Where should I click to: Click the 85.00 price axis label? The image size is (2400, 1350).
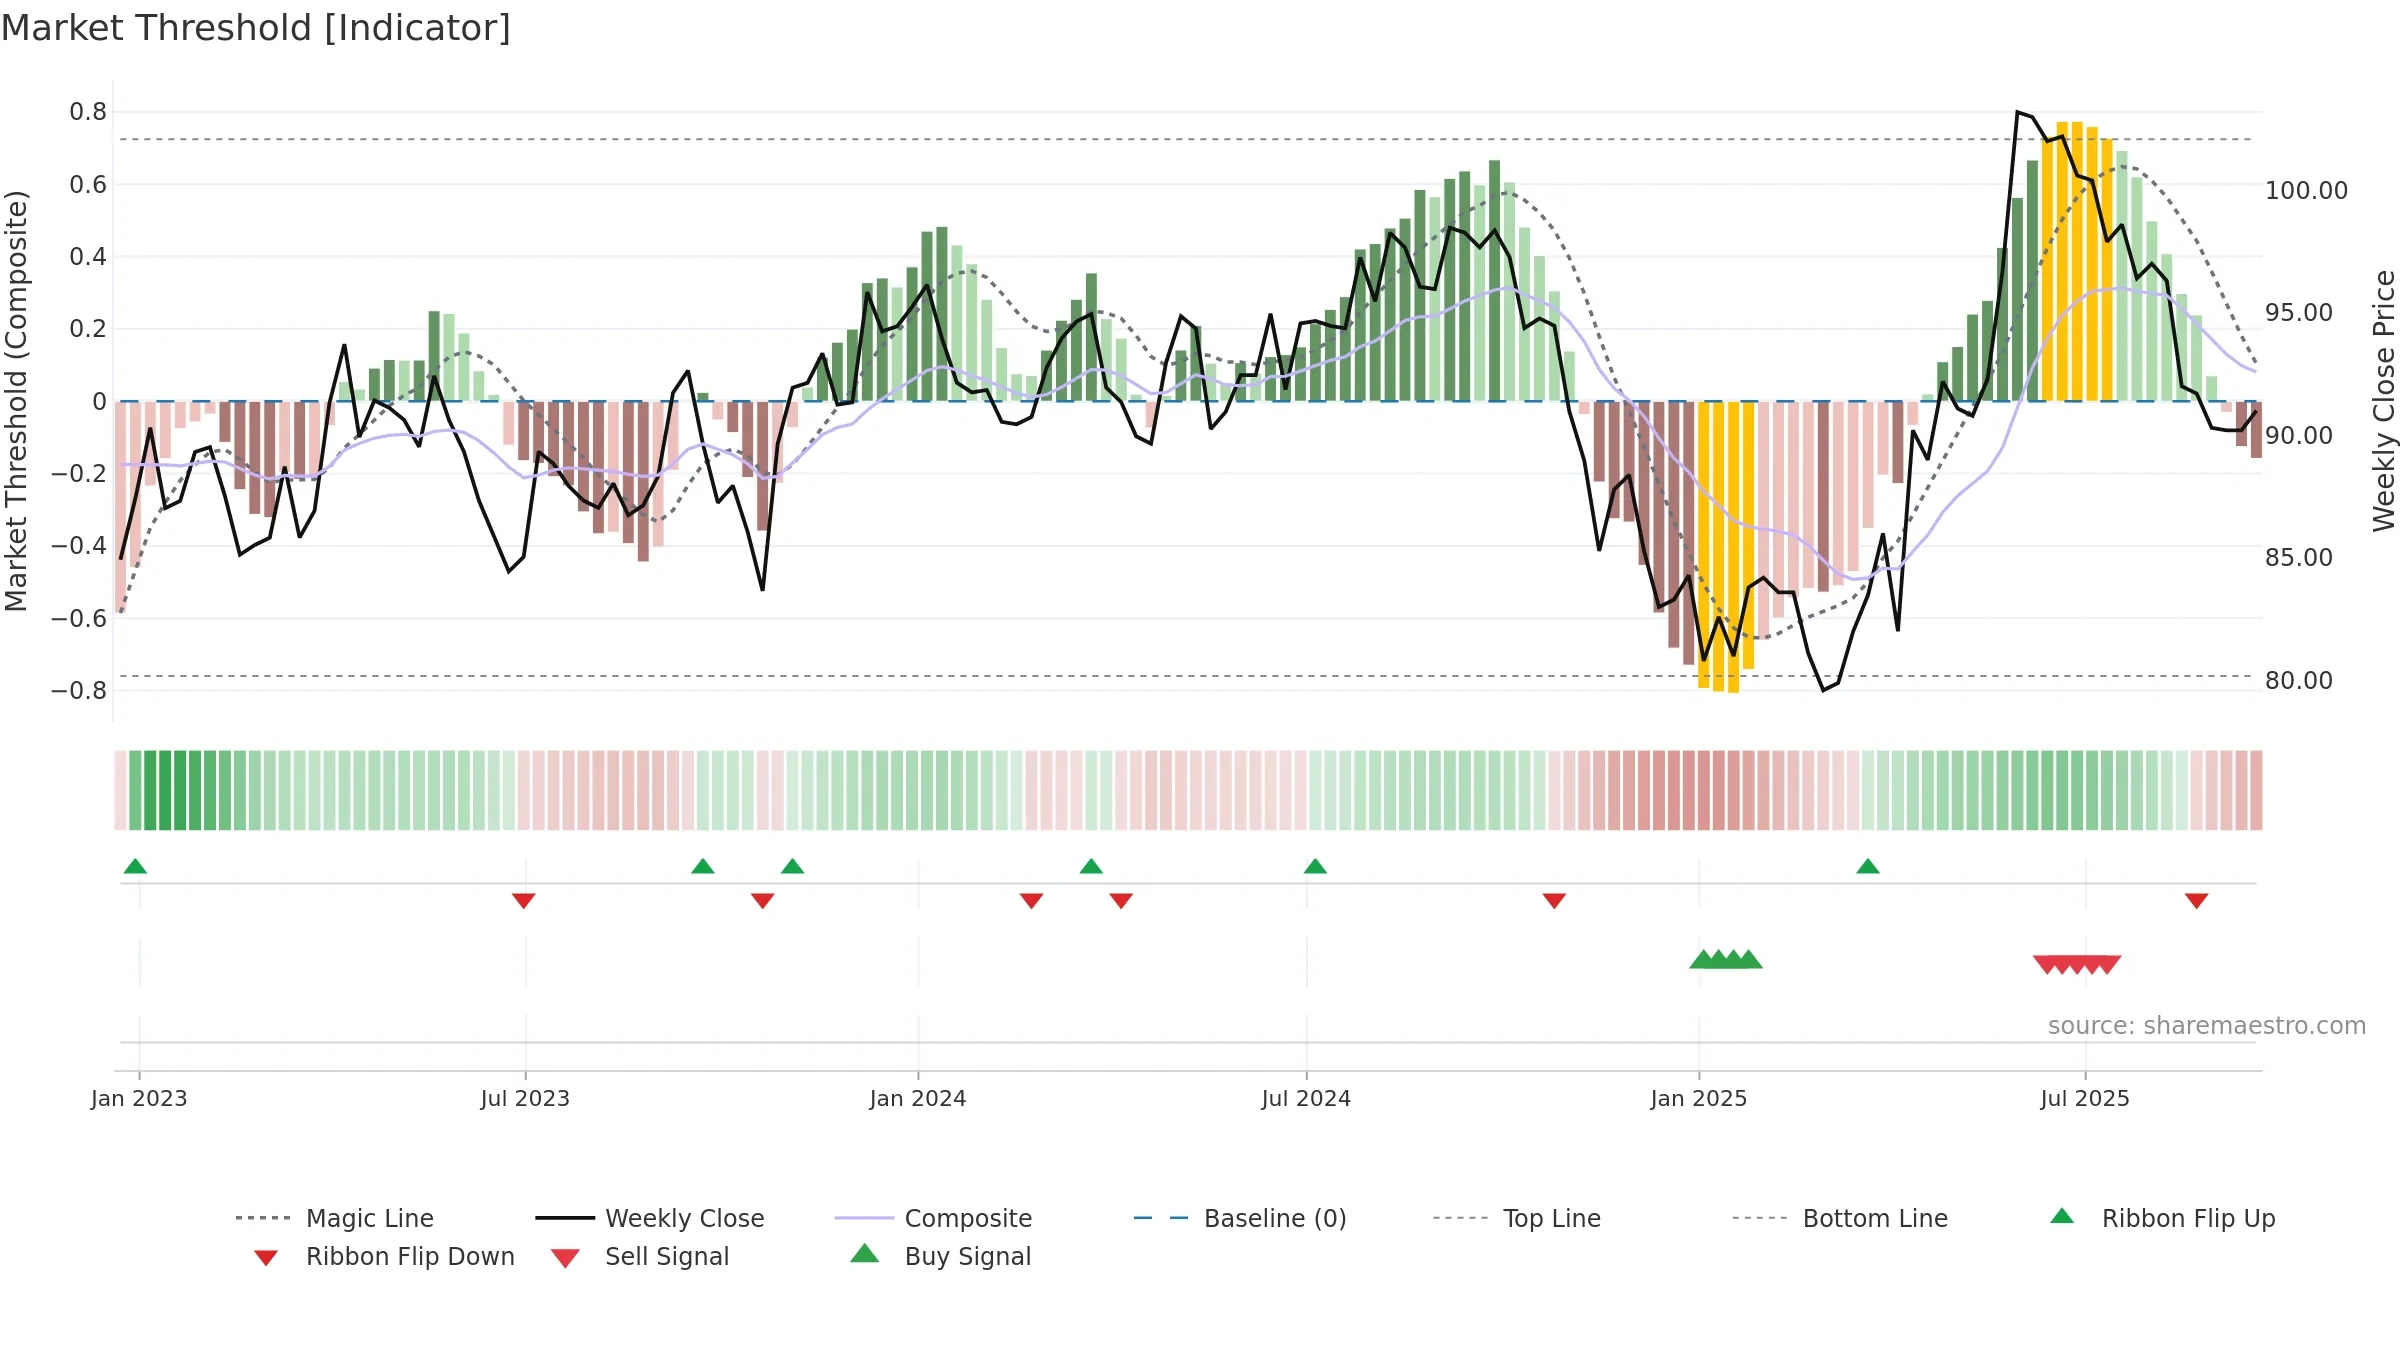tap(2299, 558)
